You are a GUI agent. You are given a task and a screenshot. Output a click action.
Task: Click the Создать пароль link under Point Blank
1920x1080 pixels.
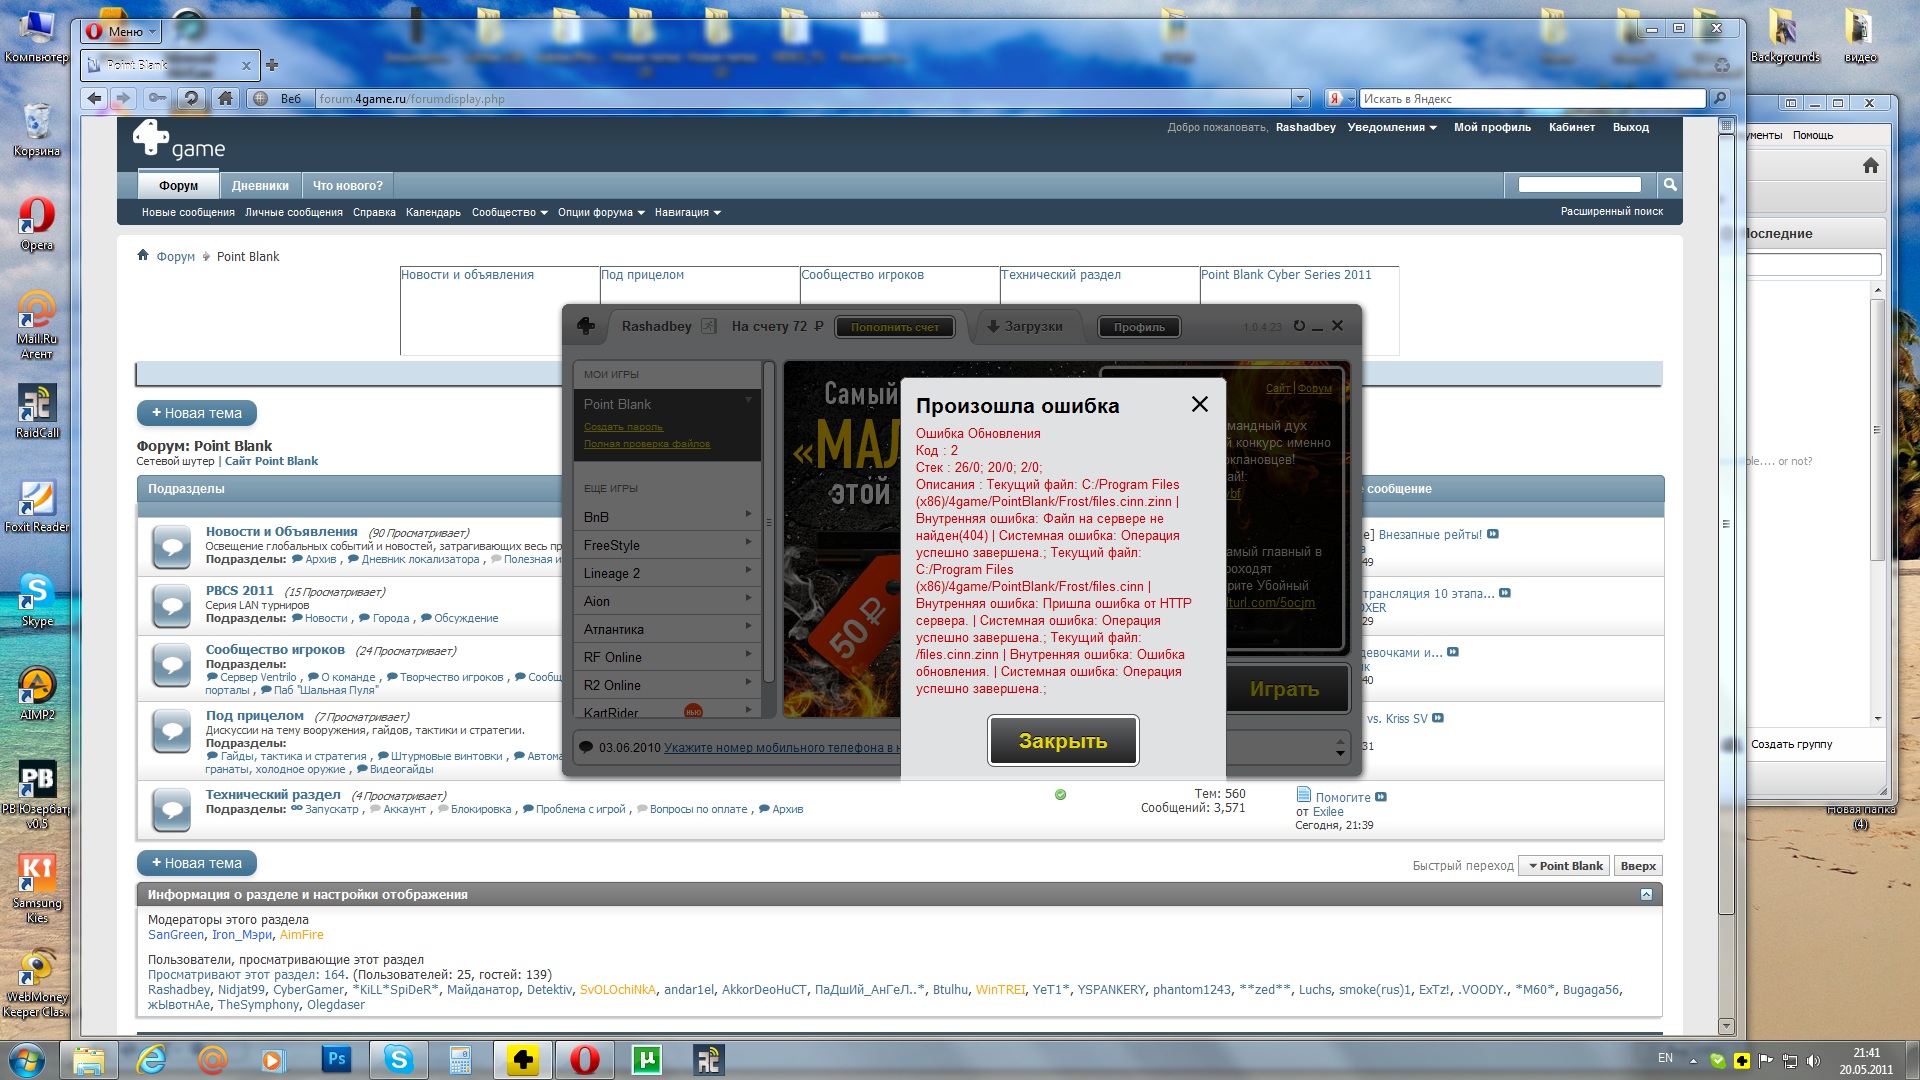click(623, 427)
